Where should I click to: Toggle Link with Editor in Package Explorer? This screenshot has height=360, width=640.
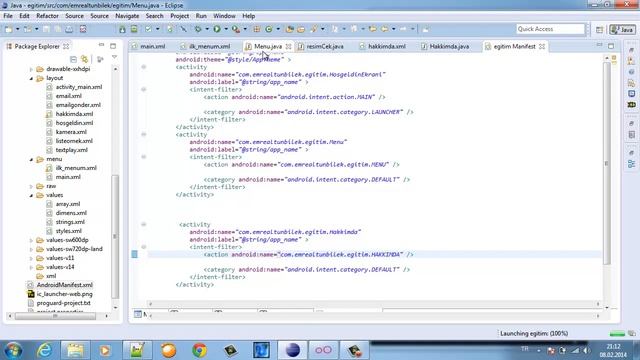coord(84,60)
